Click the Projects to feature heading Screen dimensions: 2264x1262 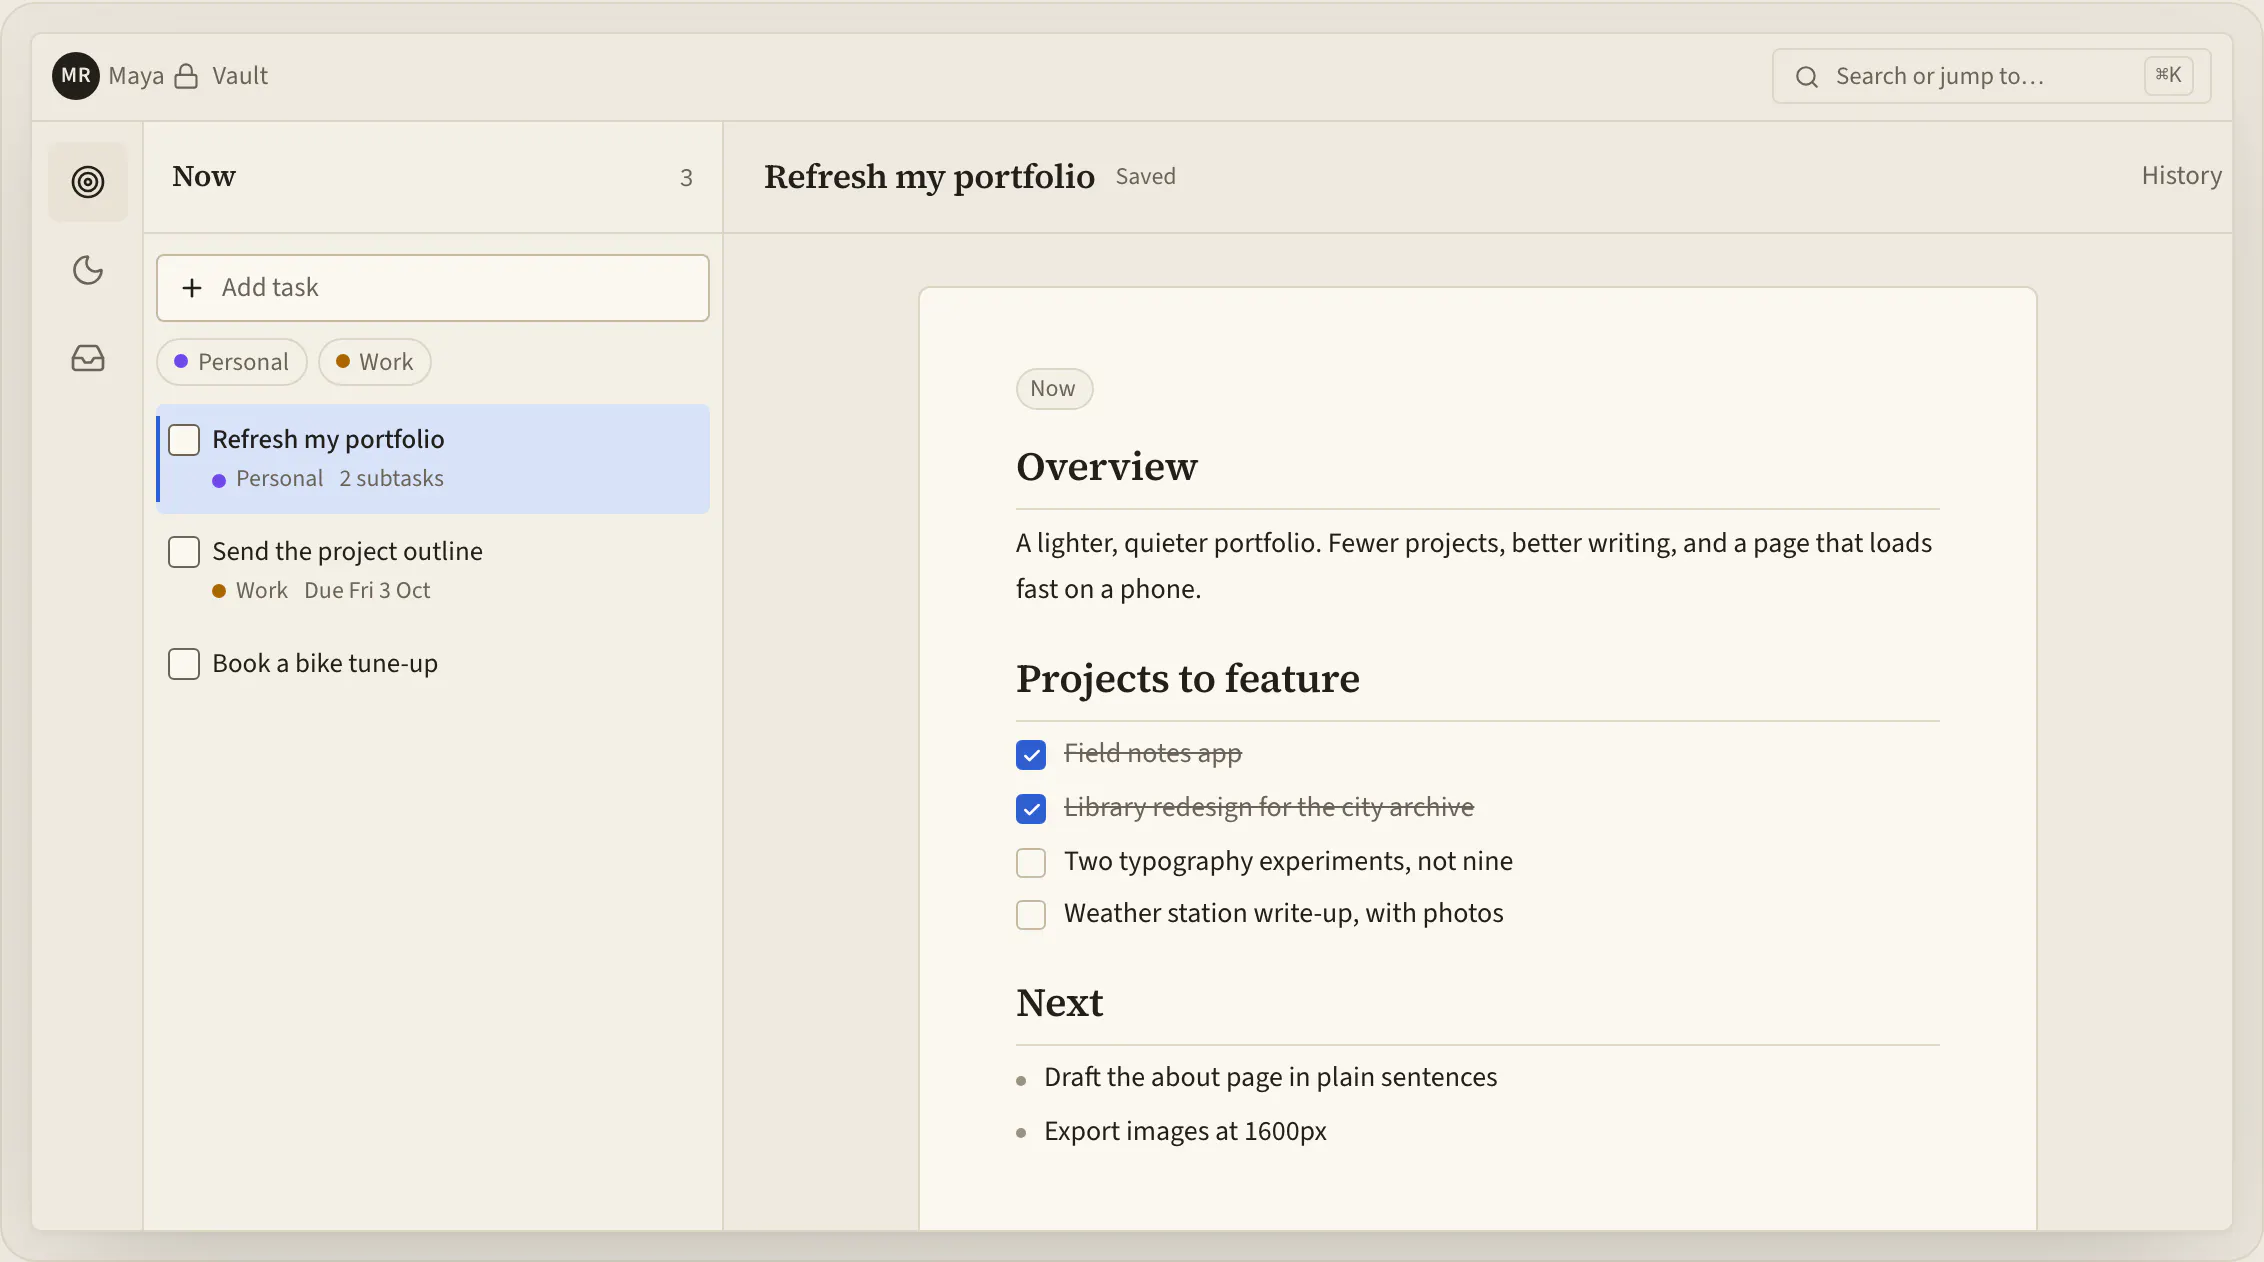point(1188,679)
